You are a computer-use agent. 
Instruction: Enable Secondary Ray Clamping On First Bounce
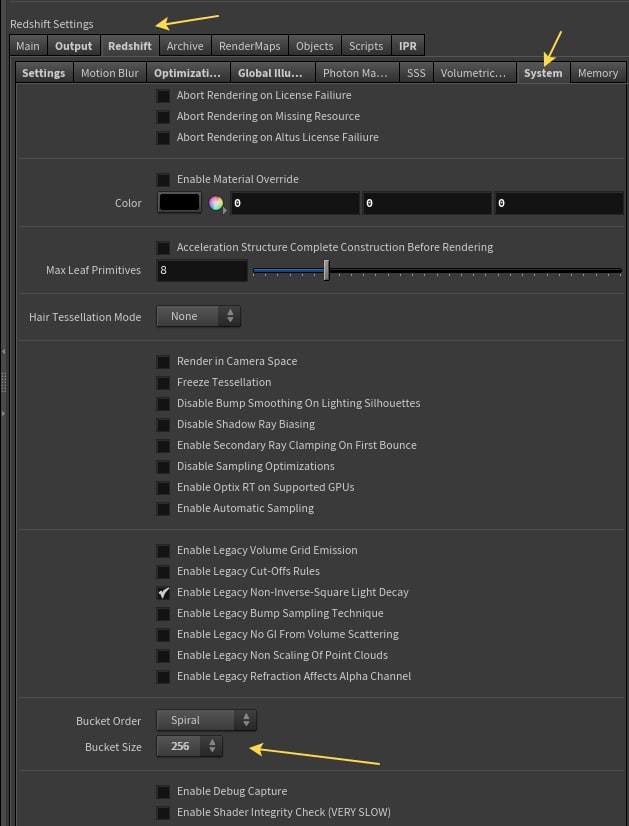(163, 446)
